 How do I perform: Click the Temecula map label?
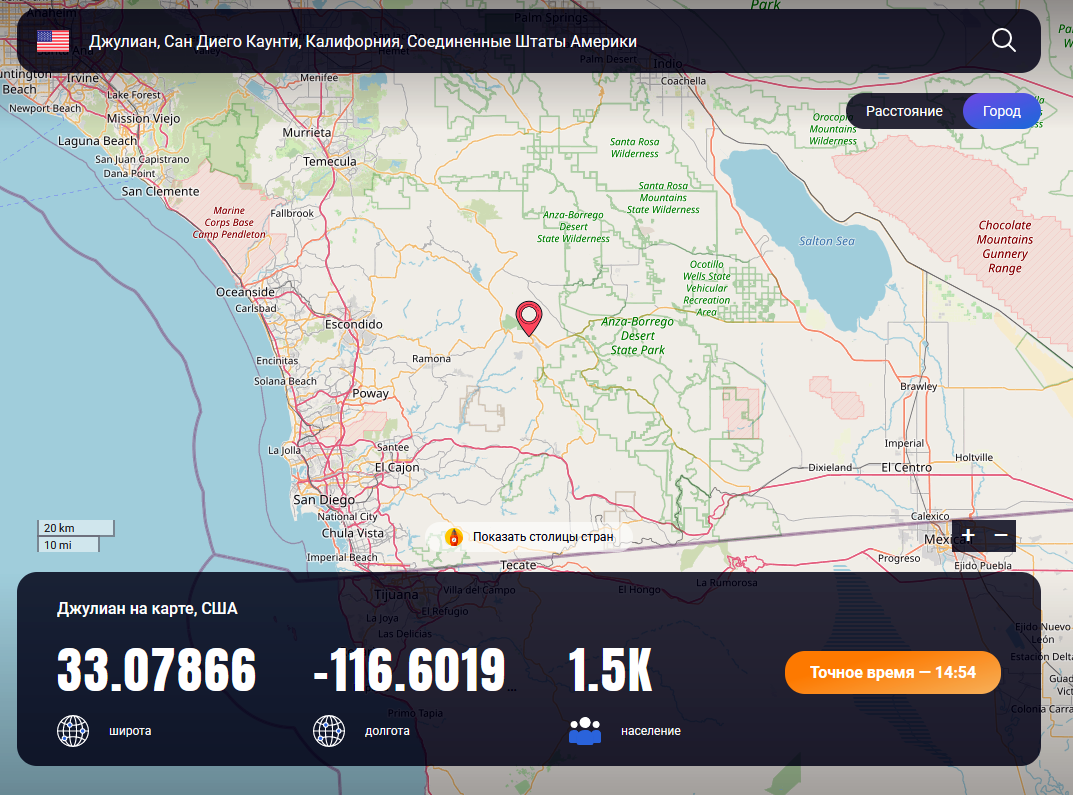tap(329, 161)
